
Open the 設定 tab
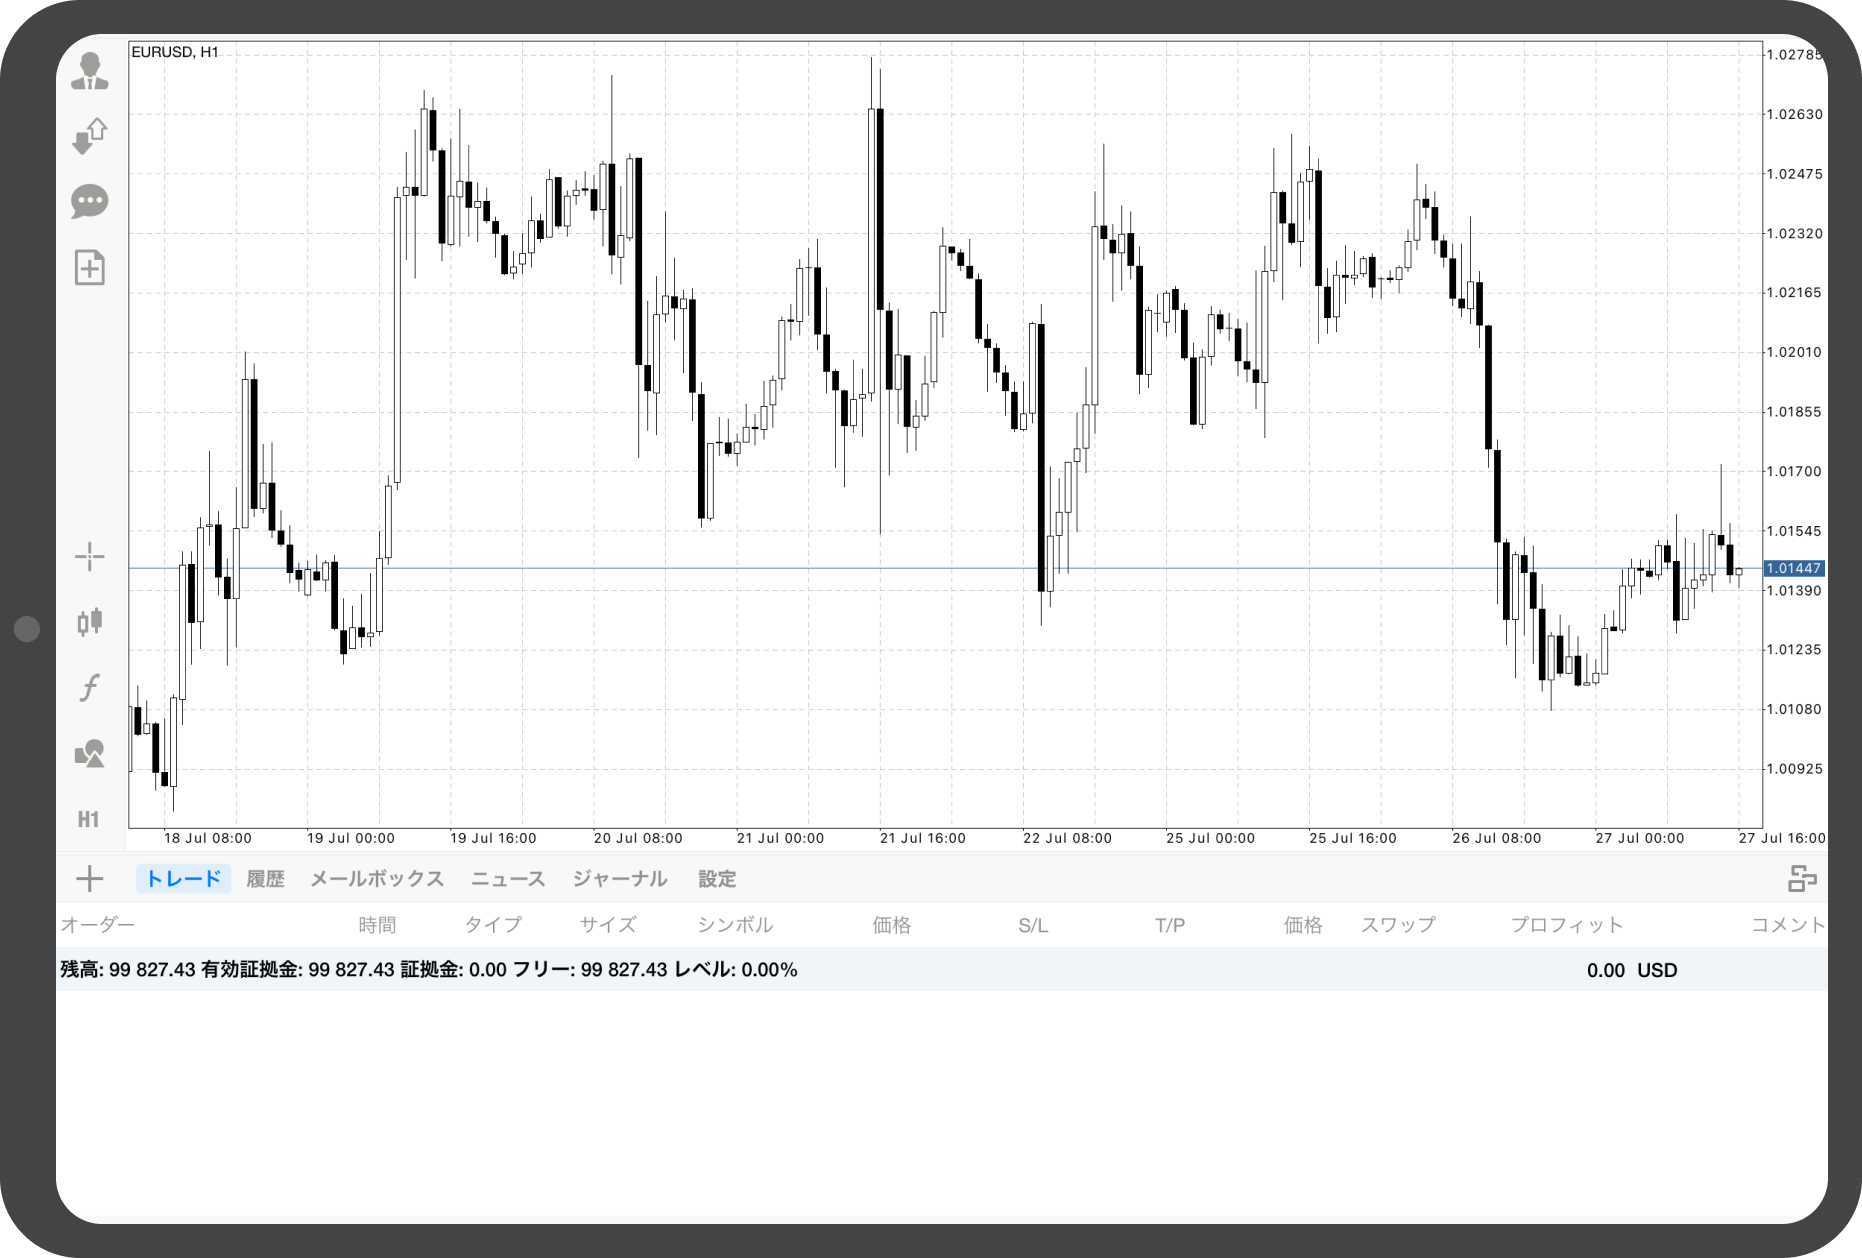click(717, 879)
